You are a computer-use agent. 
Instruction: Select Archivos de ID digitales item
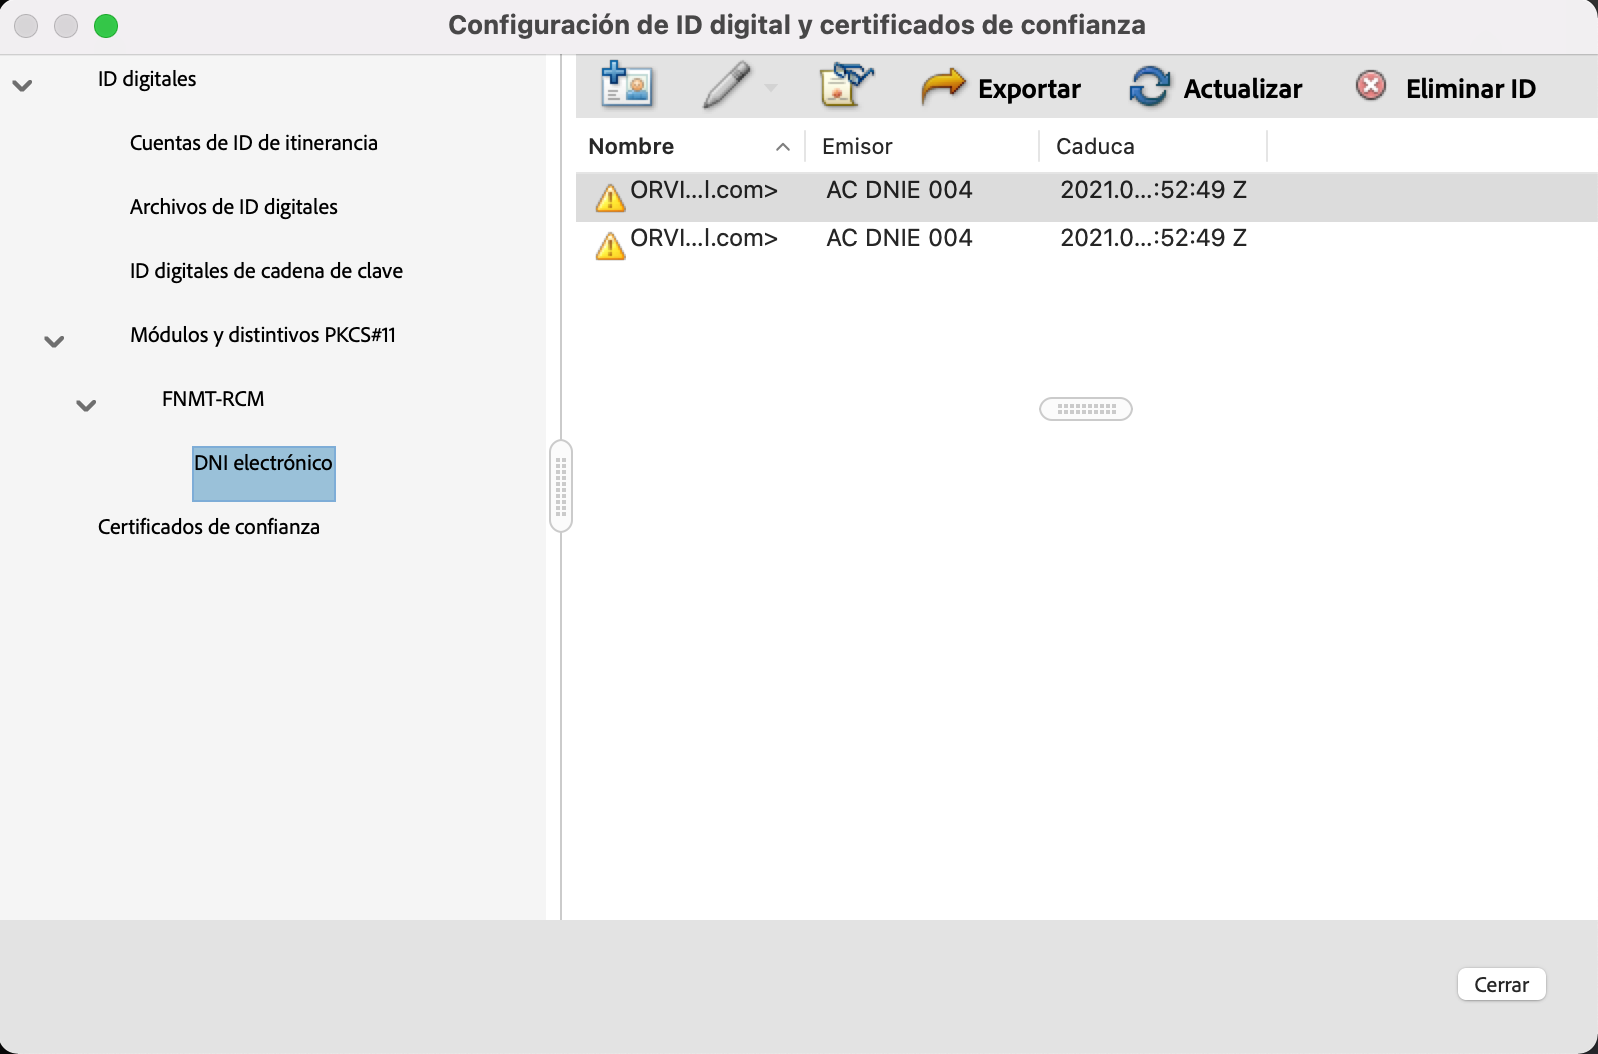(233, 207)
